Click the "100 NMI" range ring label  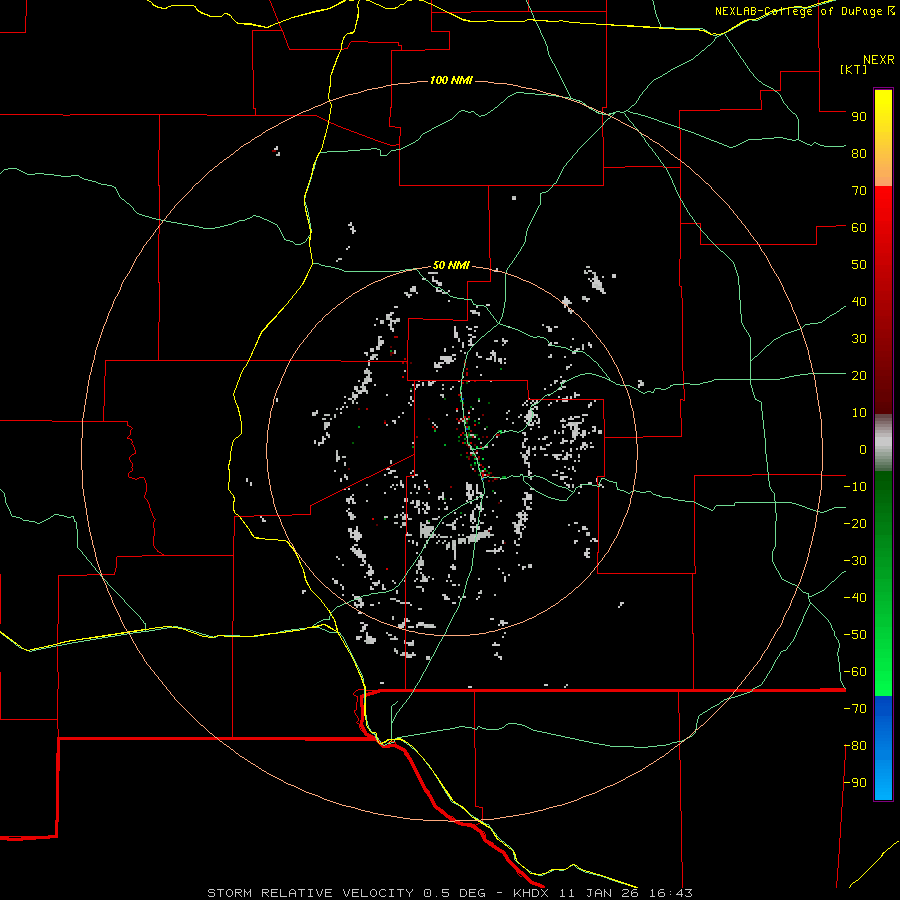pos(451,80)
